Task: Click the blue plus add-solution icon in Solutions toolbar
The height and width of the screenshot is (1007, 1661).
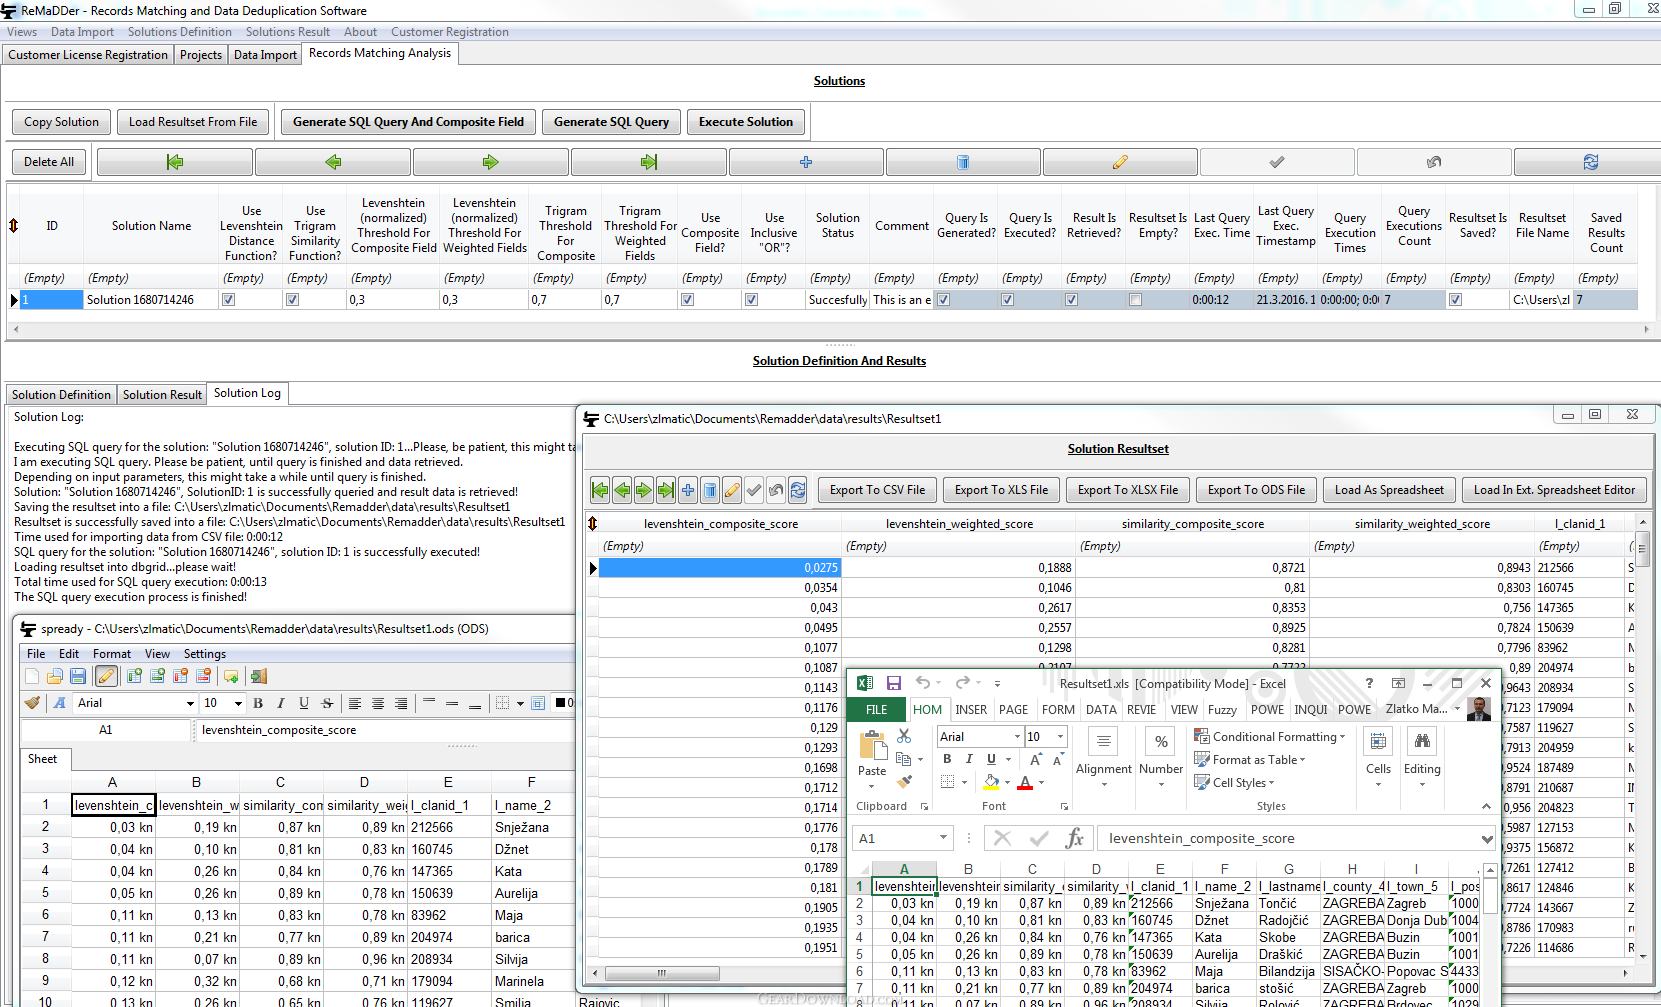Action: pos(806,162)
